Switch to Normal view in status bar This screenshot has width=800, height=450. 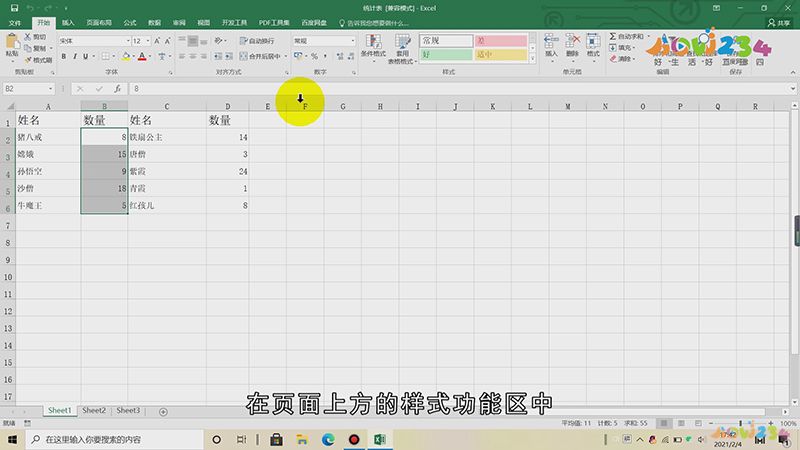click(663, 423)
